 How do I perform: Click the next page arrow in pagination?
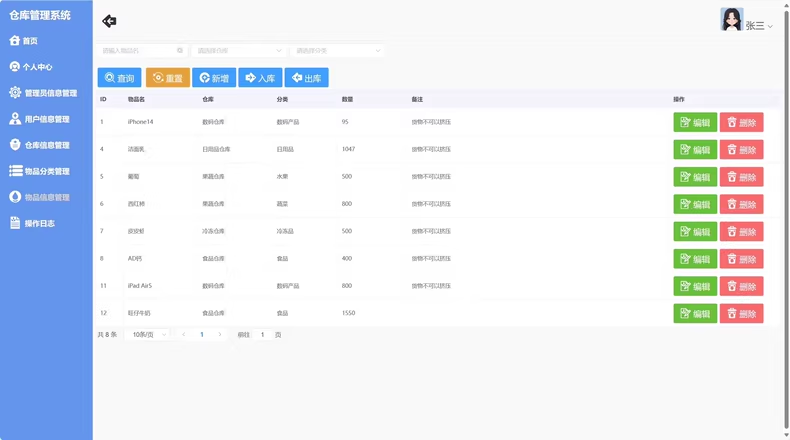[220, 334]
